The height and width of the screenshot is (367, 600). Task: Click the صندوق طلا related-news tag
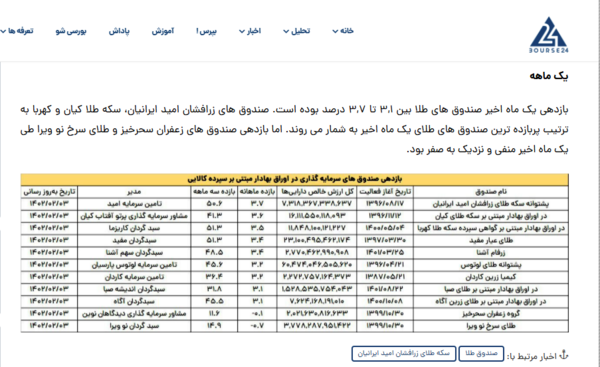(x=481, y=354)
